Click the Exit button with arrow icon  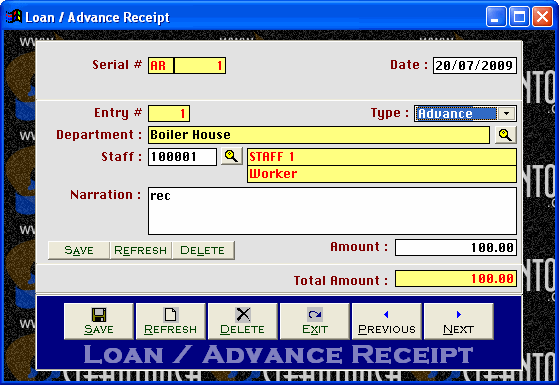[x=315, y=321]
